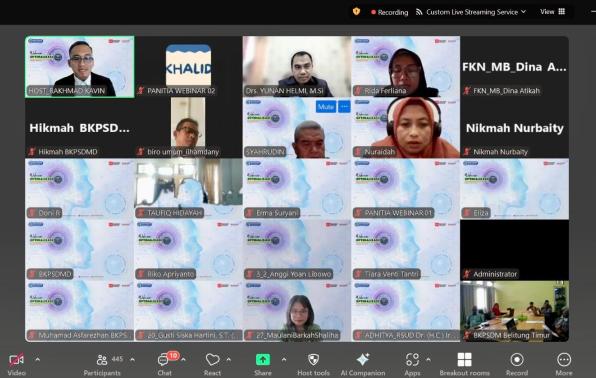Select the BKPSDM Belitung Timur video tile
Image resolution: width=596 pixels, height=378 pixels.
point(514,311)
